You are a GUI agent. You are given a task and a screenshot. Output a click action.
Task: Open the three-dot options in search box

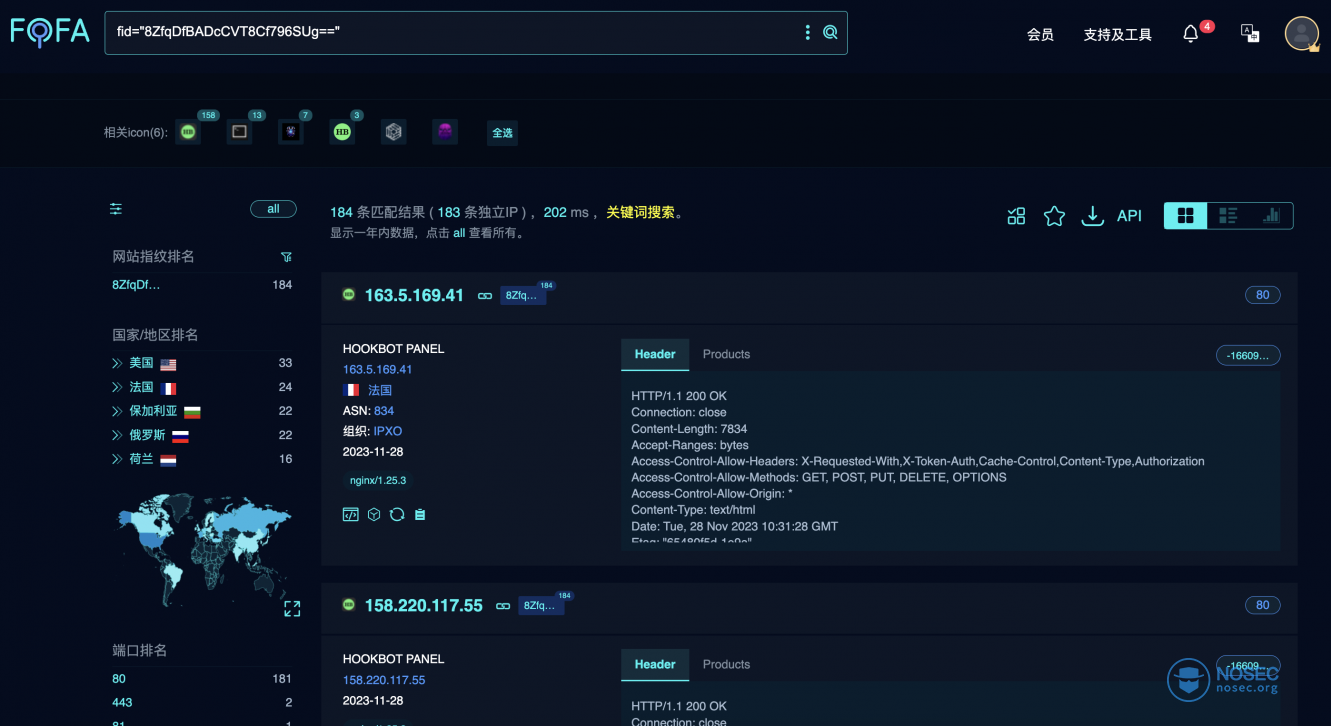pos(808,33)
